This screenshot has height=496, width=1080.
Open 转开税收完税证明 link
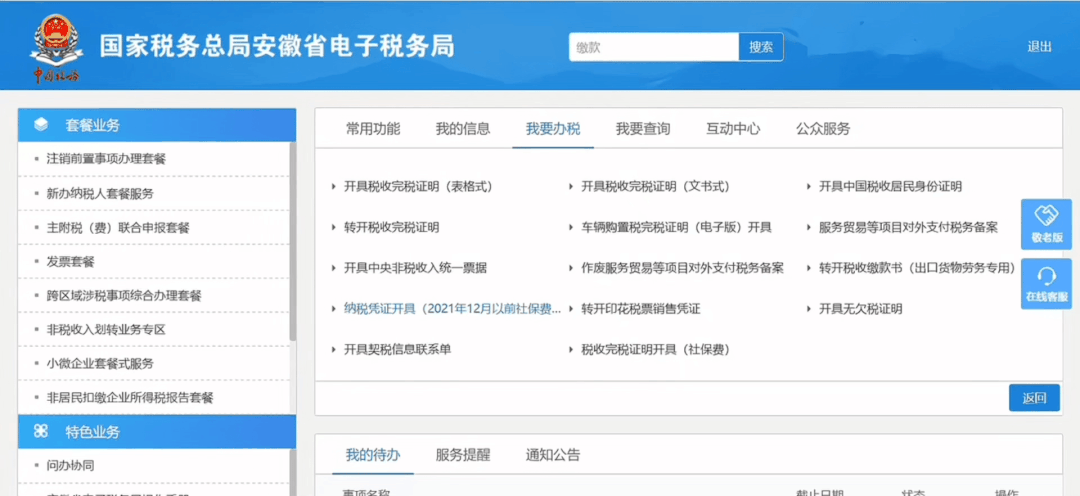click(x=391, y=227)
